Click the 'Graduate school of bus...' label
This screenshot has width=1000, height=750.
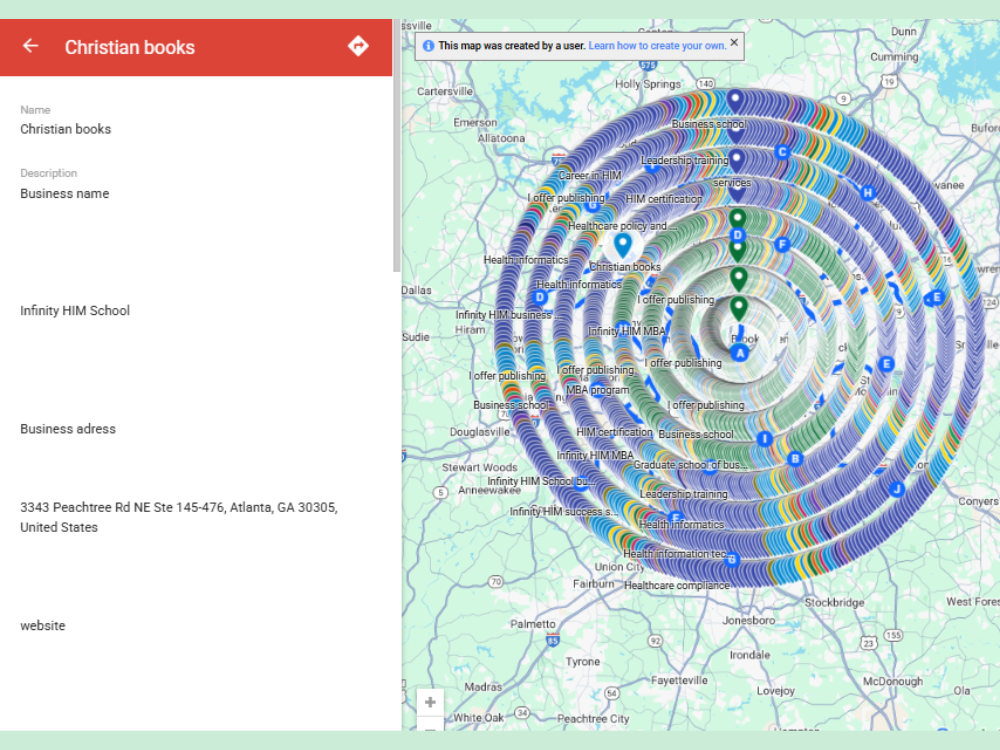click(689, 465)
